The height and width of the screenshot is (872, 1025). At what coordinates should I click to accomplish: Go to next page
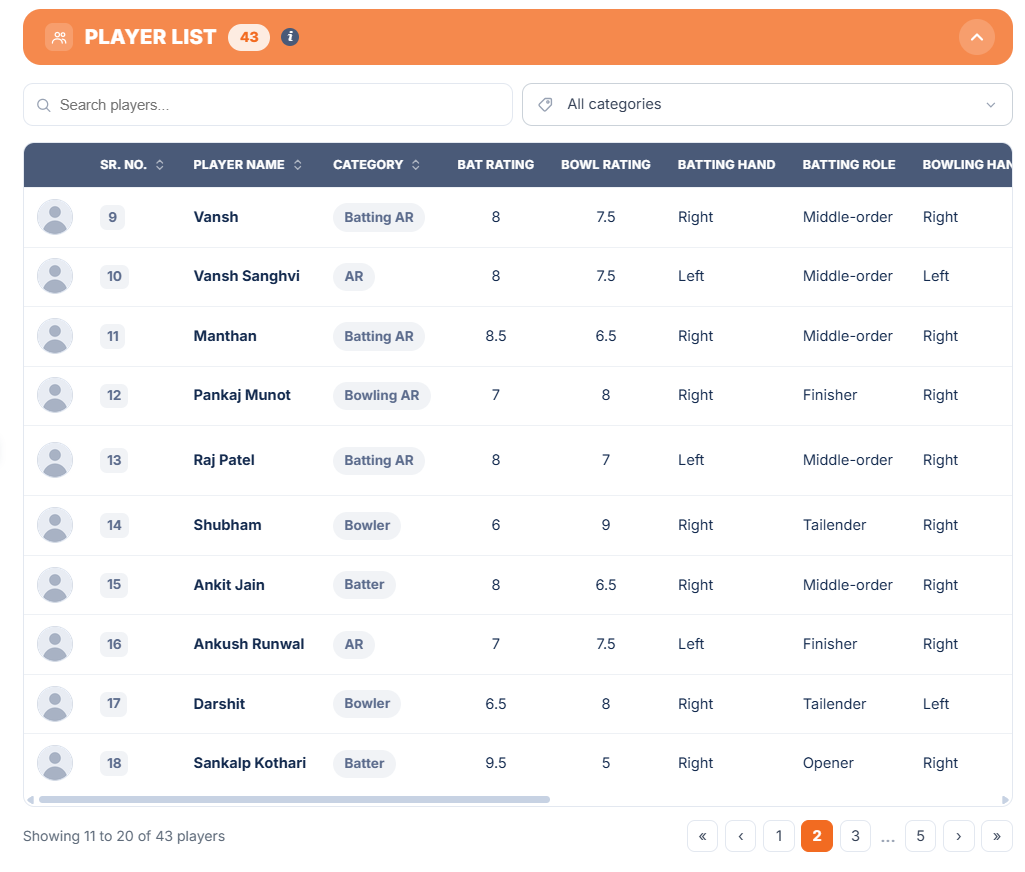pyautogui.click(x=958, y=836)
